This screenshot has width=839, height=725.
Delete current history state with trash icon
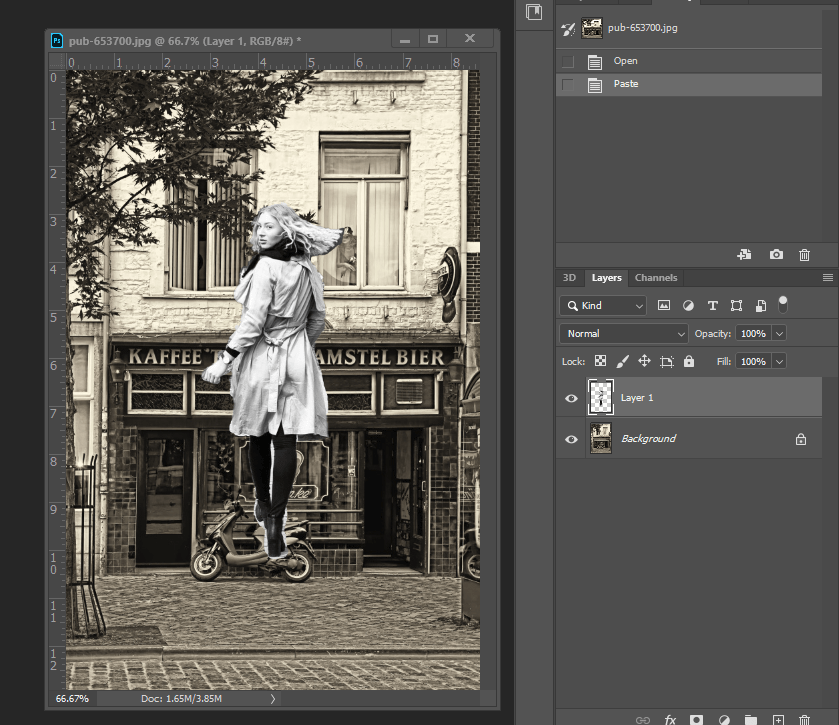804,255
